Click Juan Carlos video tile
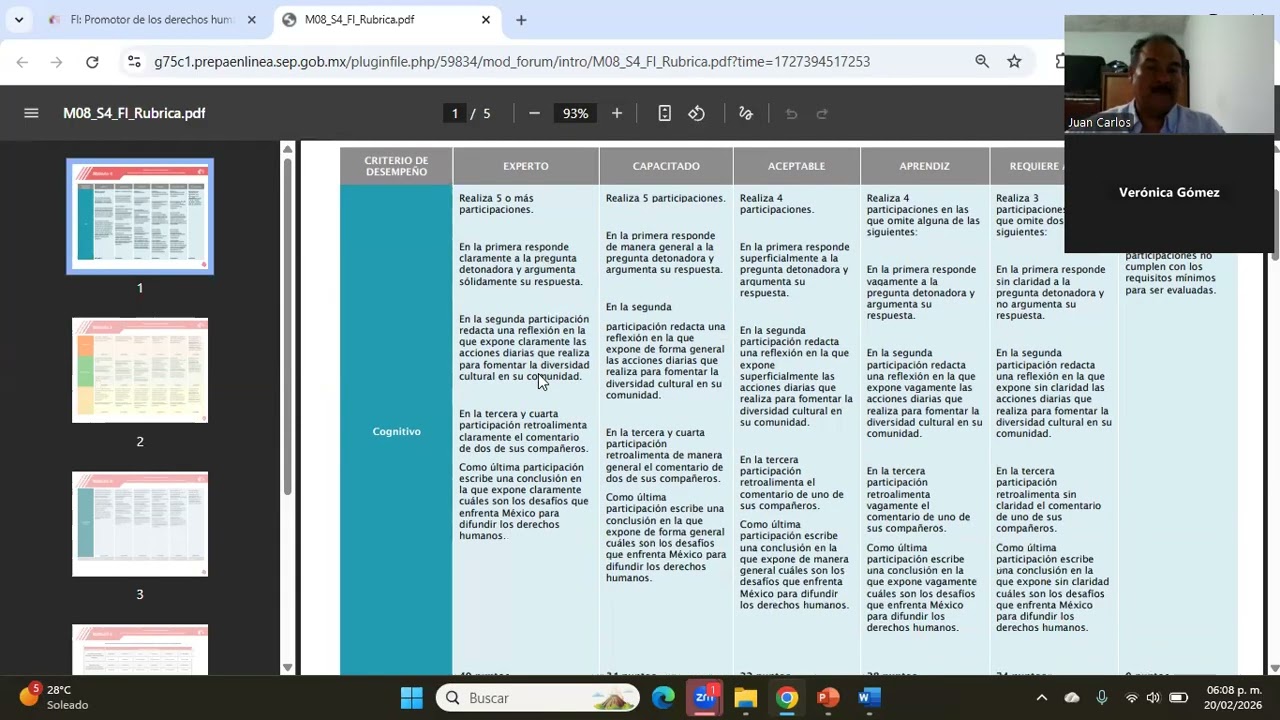The height and width of the screenshot is (720, 1280). click(1169, 74)
